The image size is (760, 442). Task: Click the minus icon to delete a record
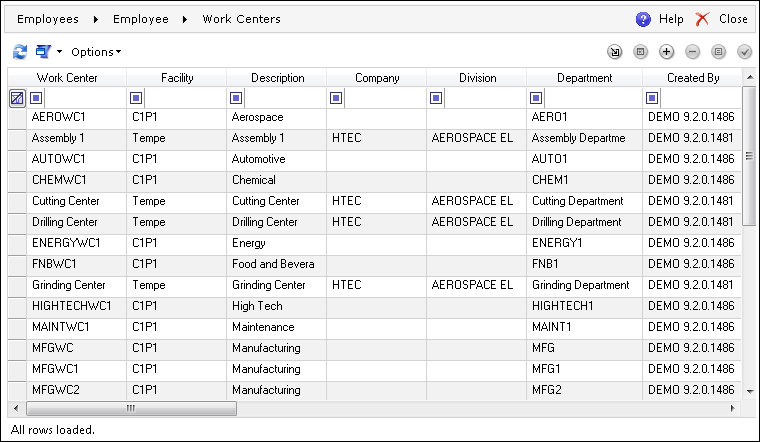693,52
